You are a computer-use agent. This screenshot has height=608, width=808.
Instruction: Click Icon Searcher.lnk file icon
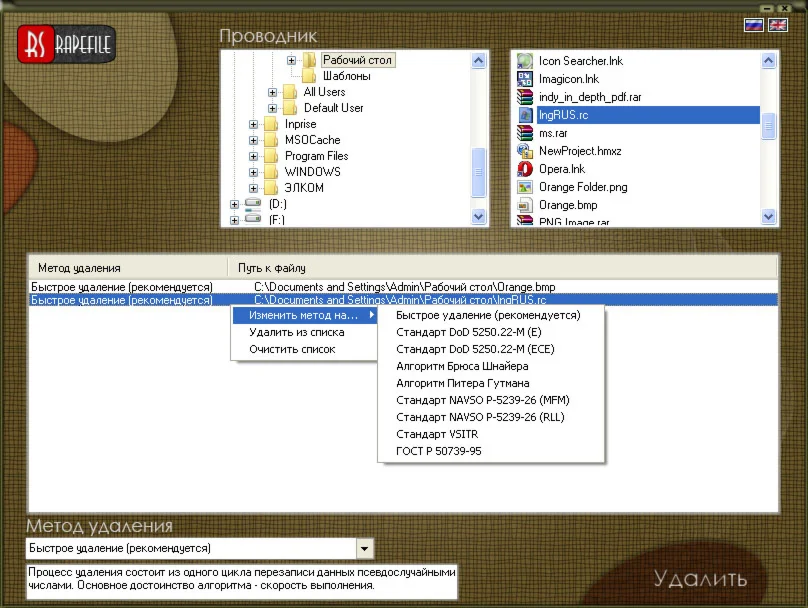click(525, 61)
